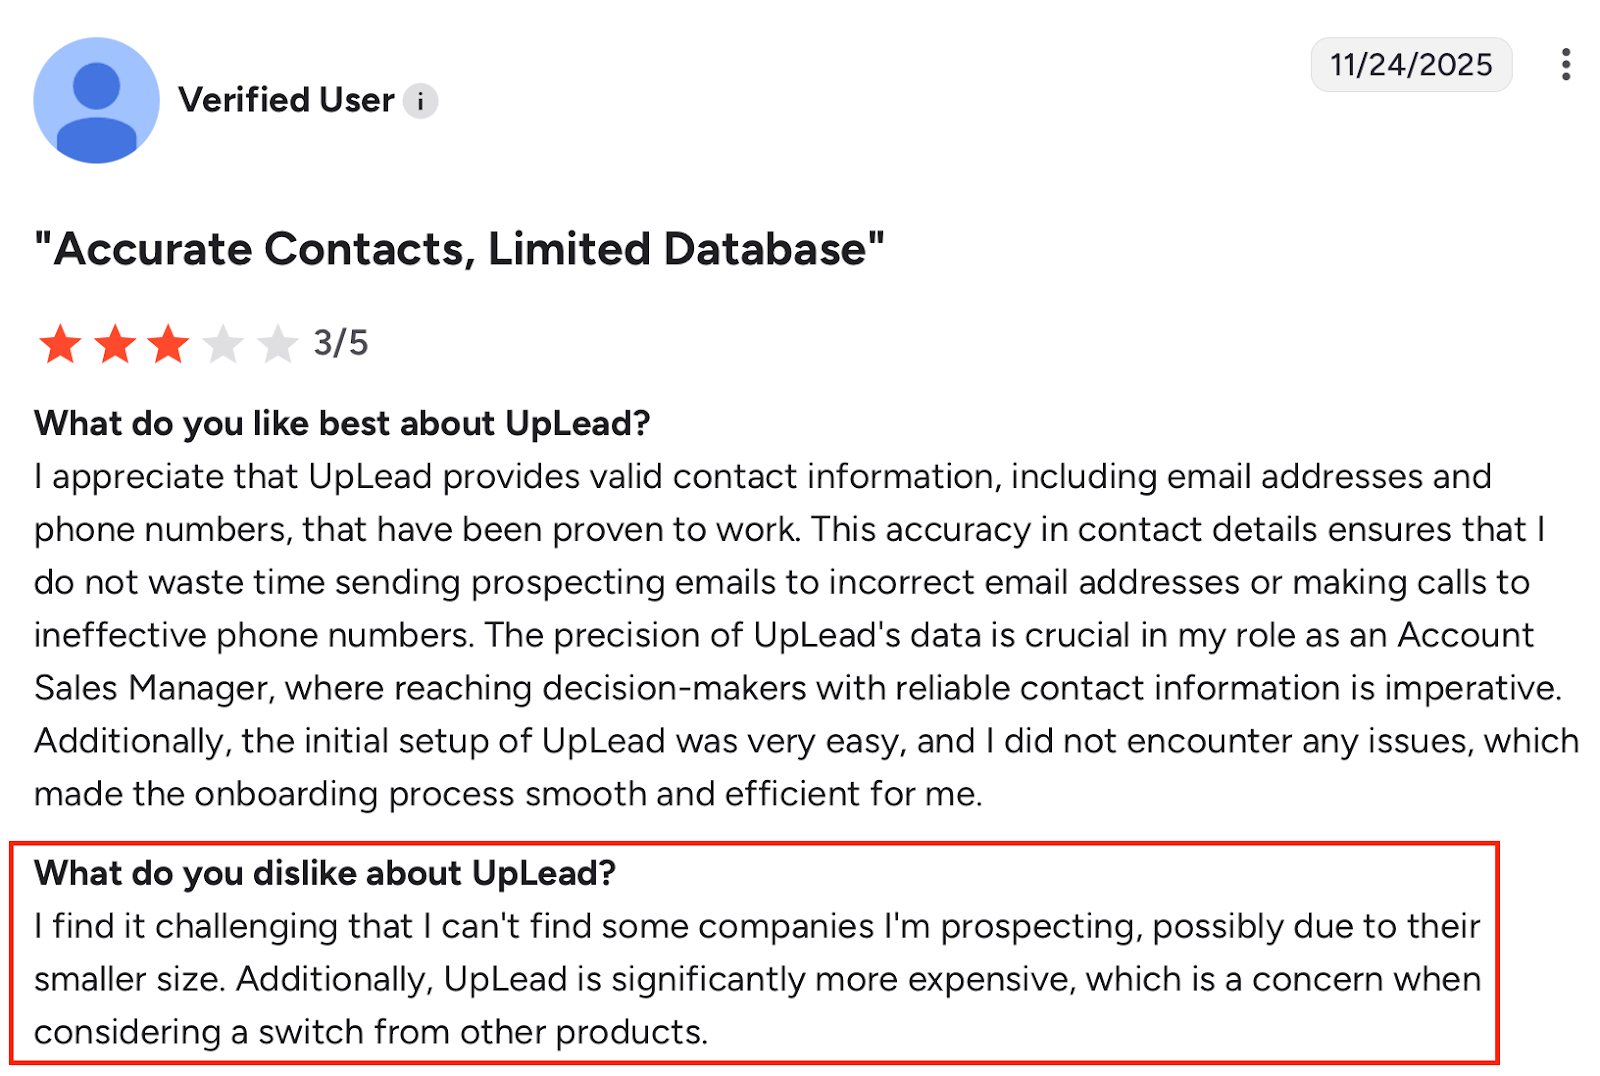Viewport: 1600px width, 1076px height.
Task: Select the second filled star
Action: (116, 343)
